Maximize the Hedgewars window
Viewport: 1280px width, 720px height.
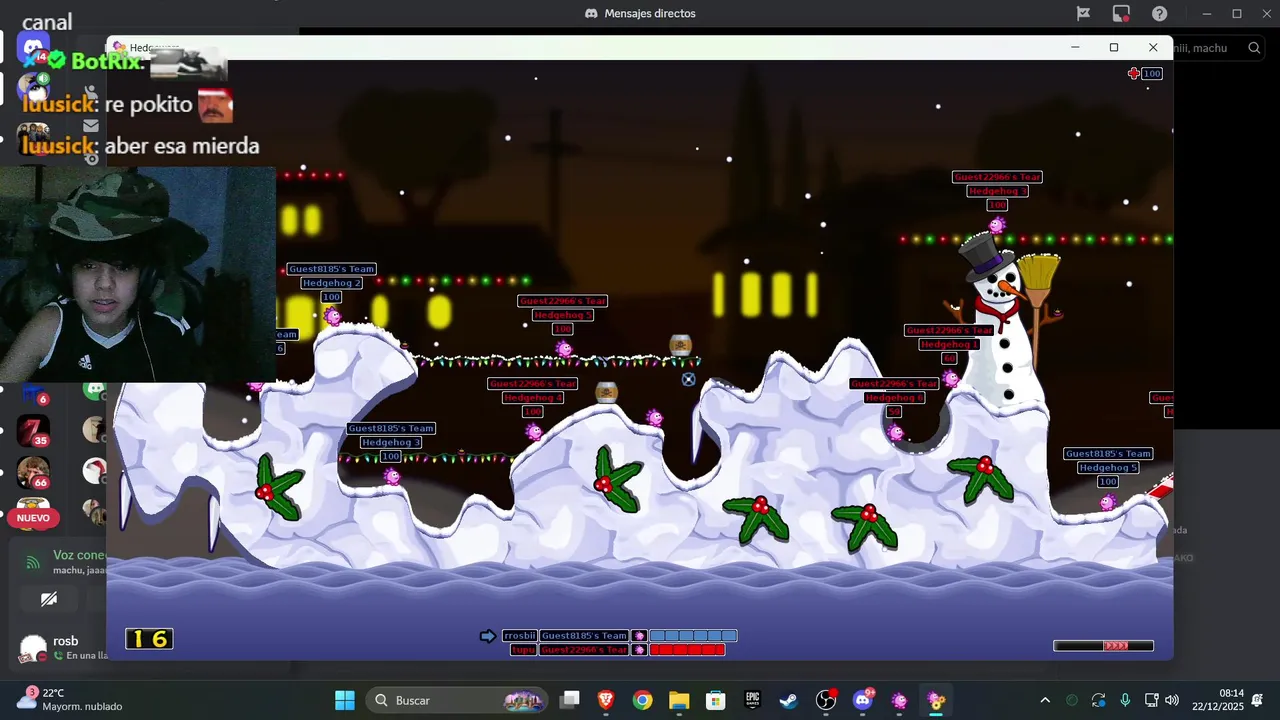pos(1114,47)
